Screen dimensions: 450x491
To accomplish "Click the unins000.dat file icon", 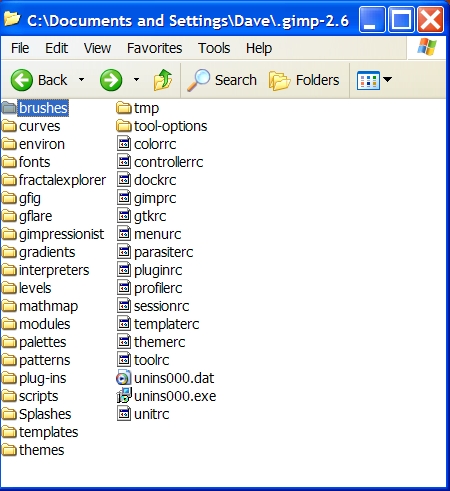I will [x=124, y=378].
